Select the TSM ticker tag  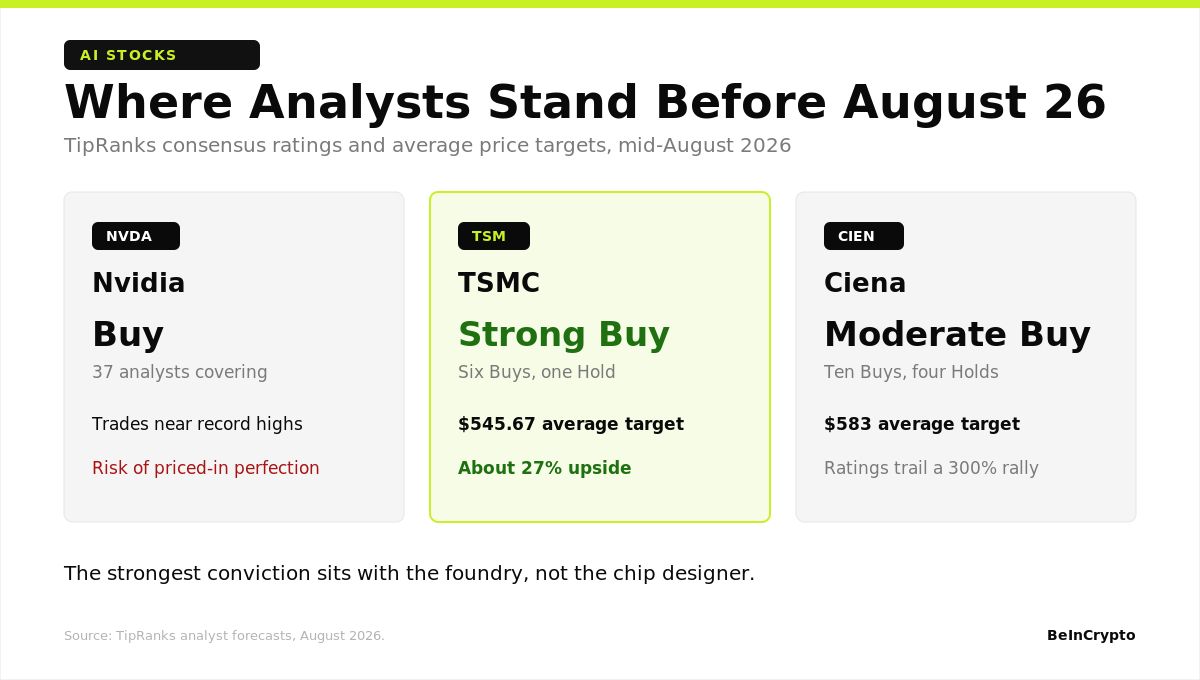pyautogui.click(x=494, y=236)
